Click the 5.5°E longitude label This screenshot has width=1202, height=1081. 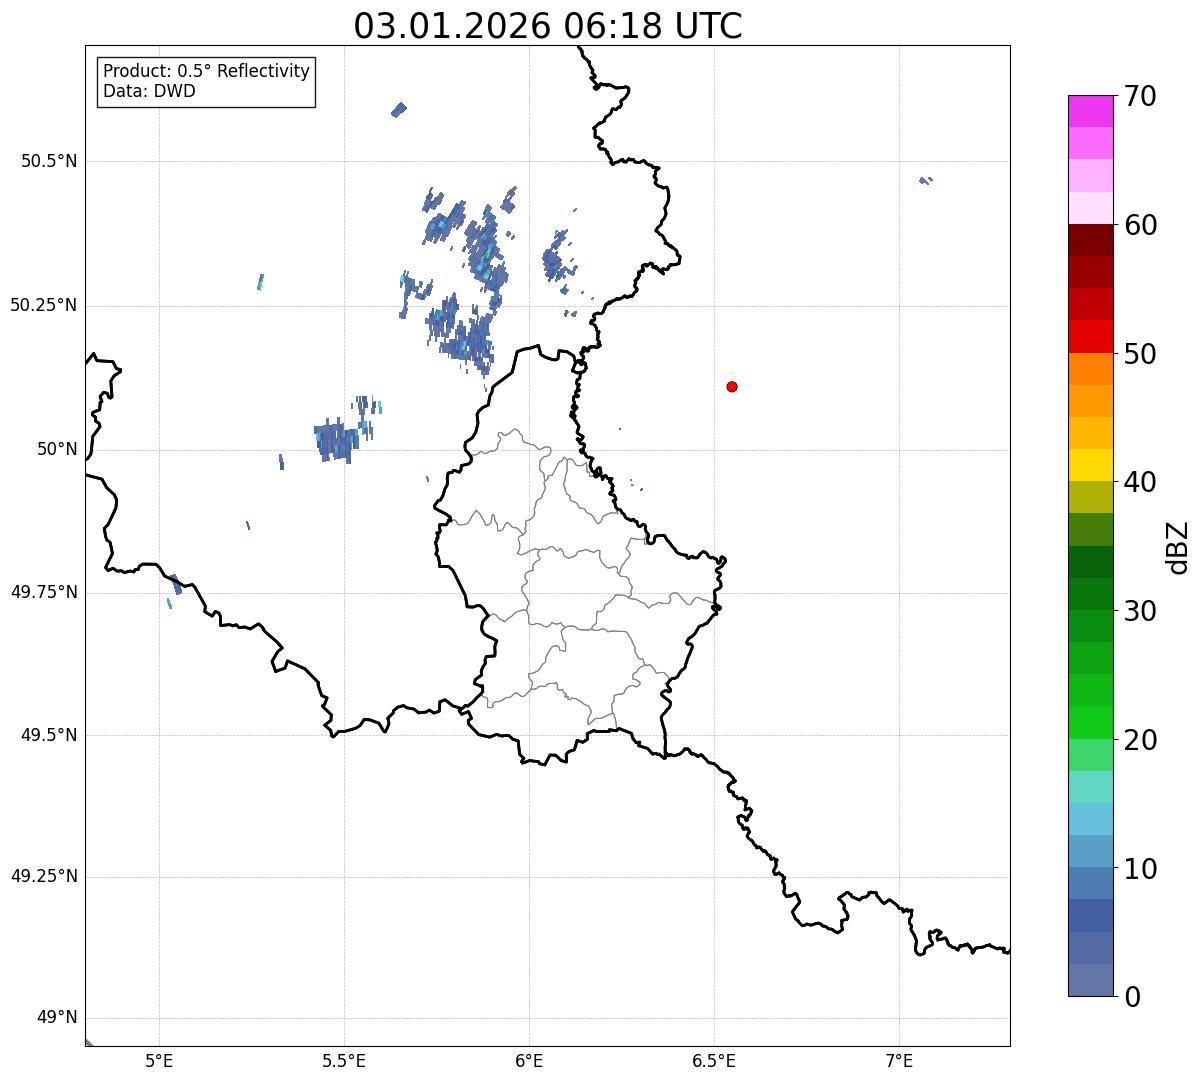click(344, 1060)
